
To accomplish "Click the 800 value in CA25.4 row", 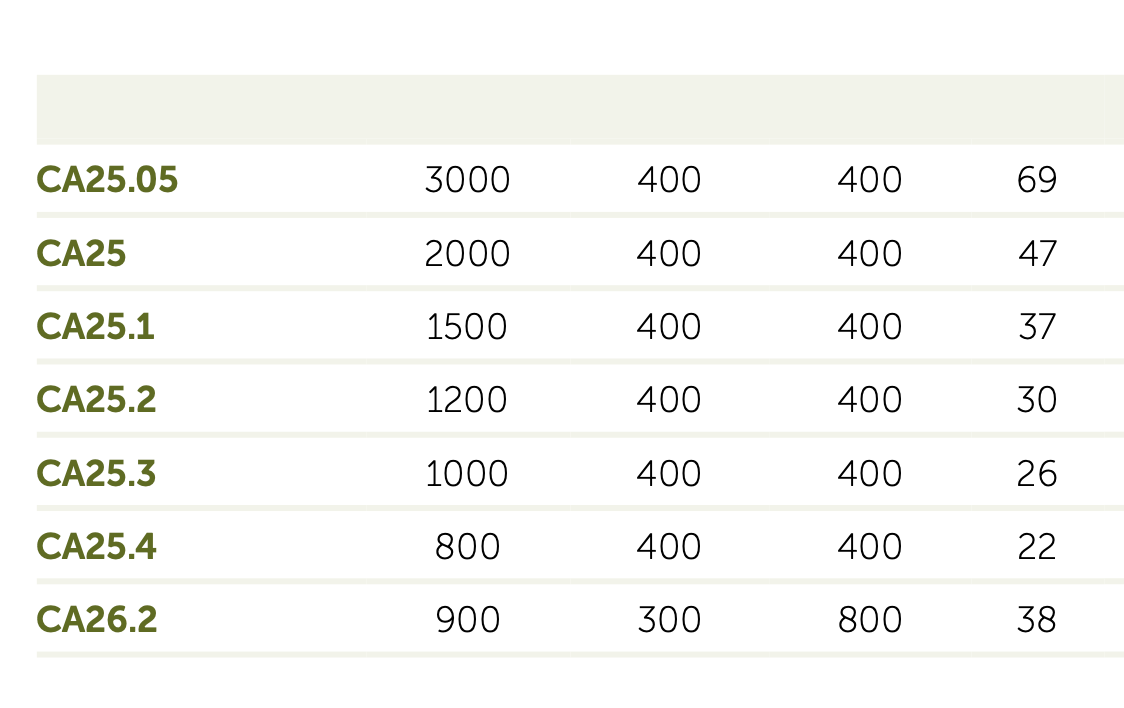I will click(x=467, y=547).
